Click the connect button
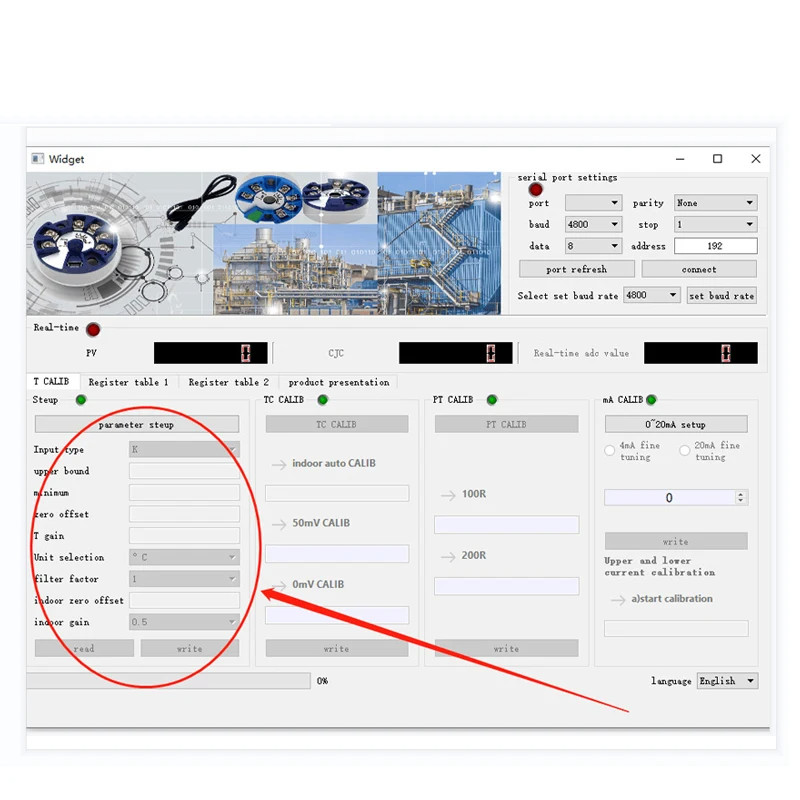800x800 pixels. coord(700,268)
